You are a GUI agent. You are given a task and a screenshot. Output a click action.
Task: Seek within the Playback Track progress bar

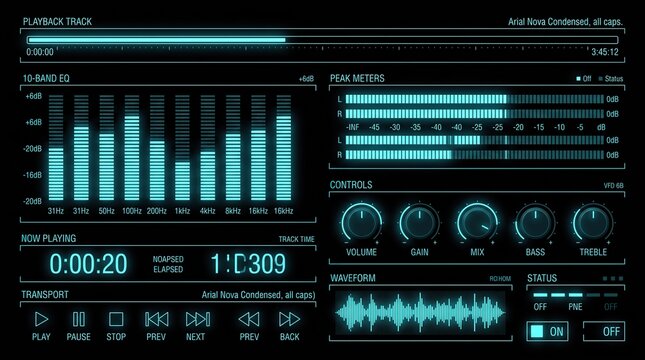(x=322, y=40)
